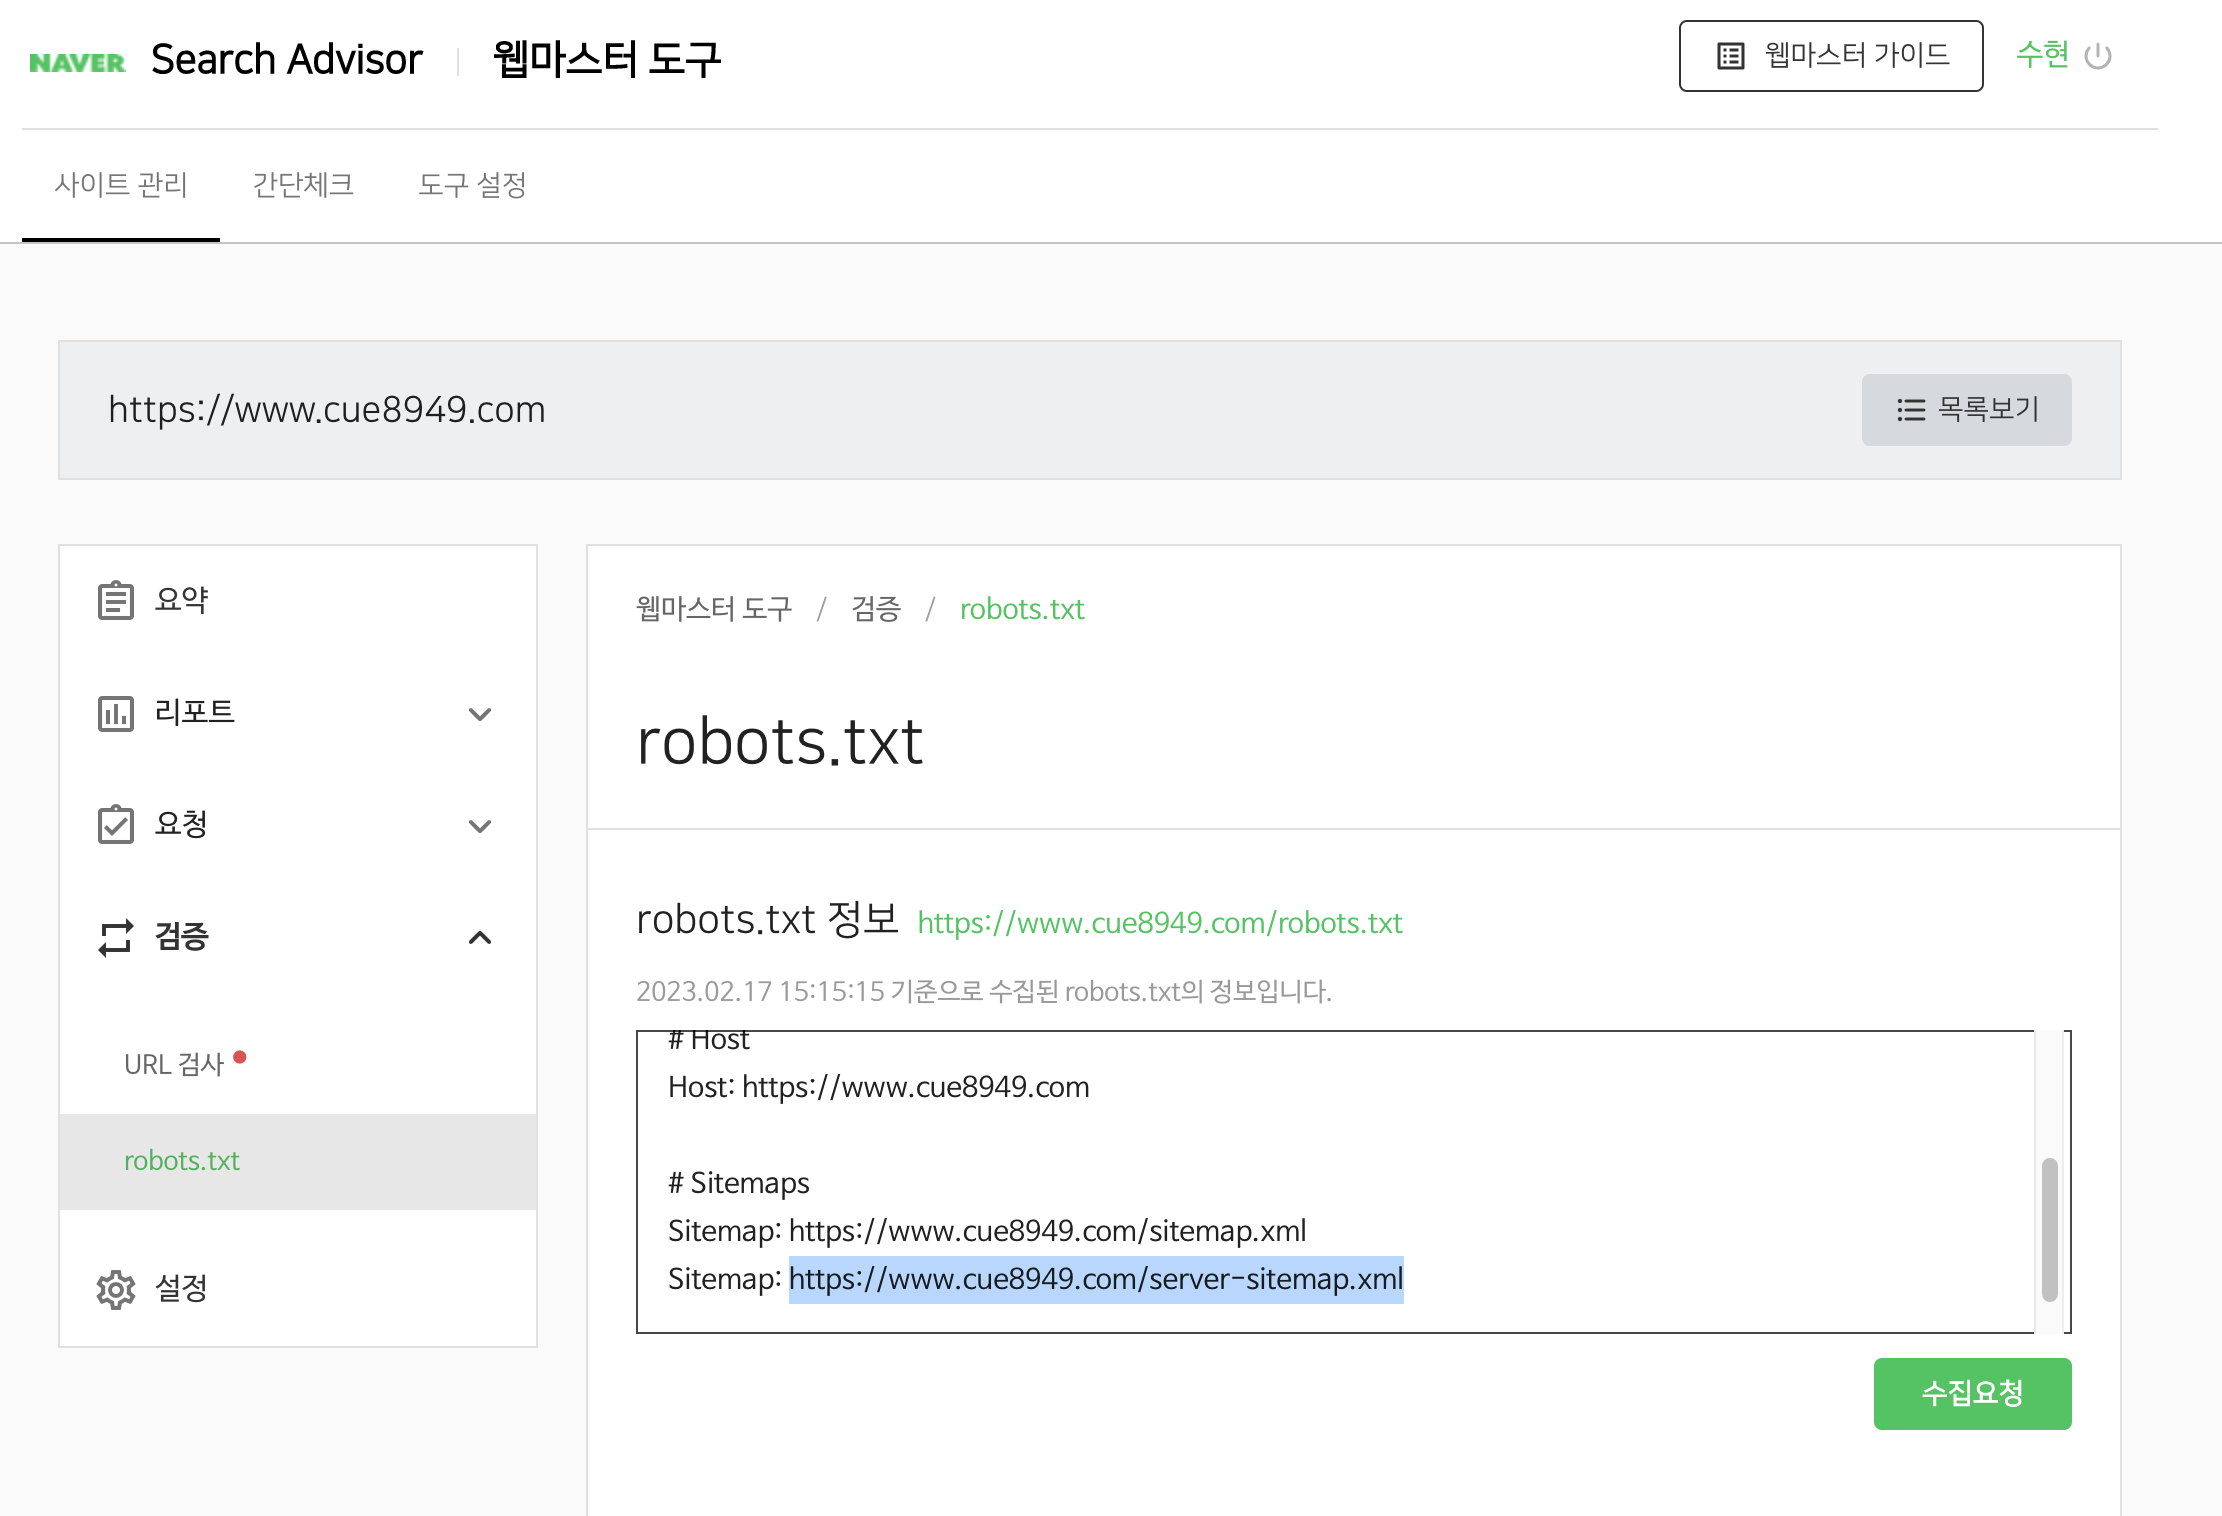Select the 요약 summary clipboard icon
Viewport: 2222px width, 1516px height.
(x=116, y=600)
